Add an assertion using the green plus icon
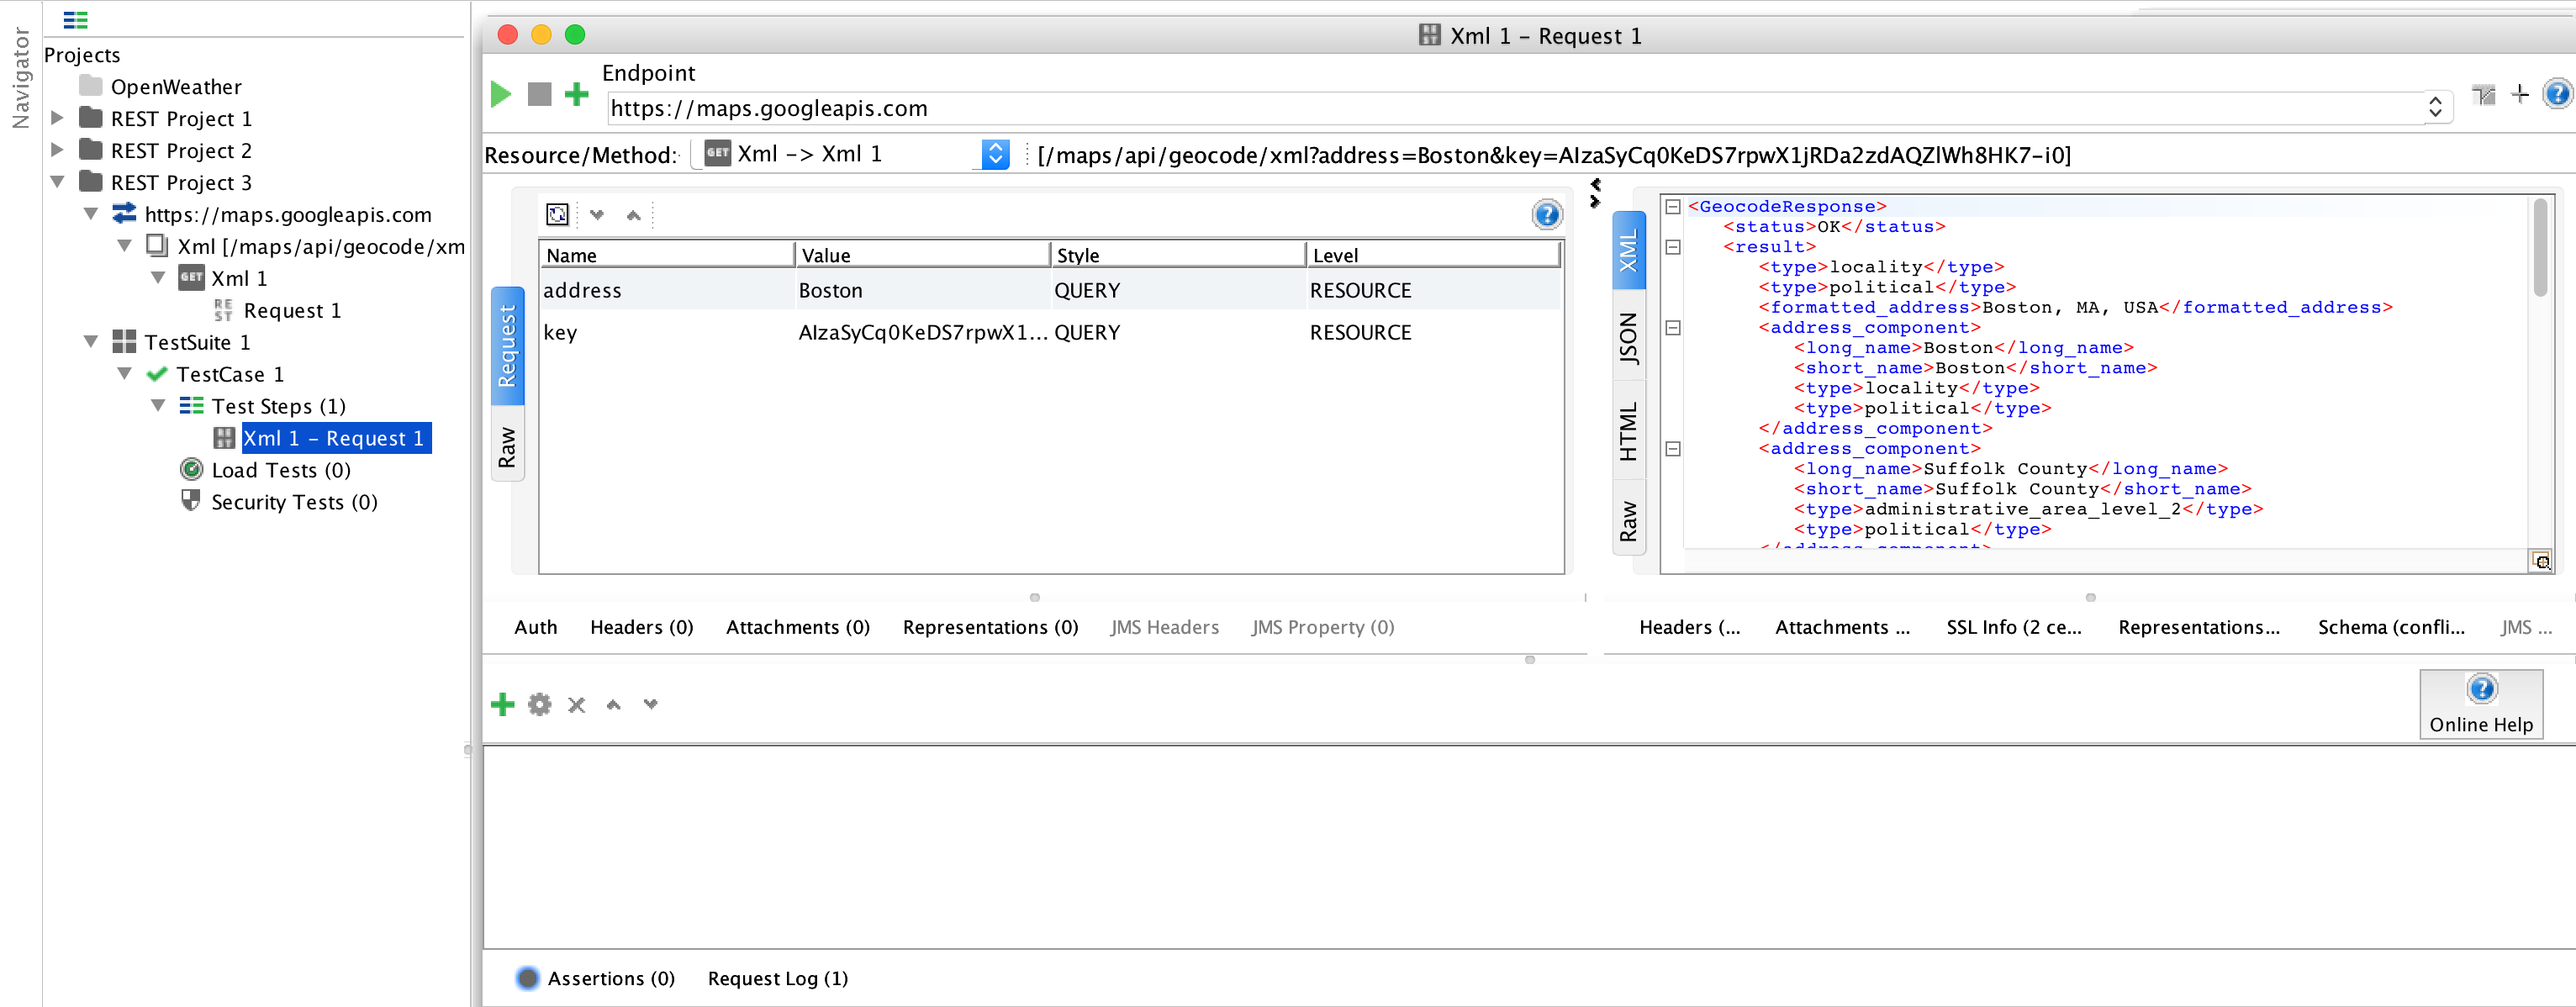The height and width of the screenshot is (1007, 2576). pos(502,704)
